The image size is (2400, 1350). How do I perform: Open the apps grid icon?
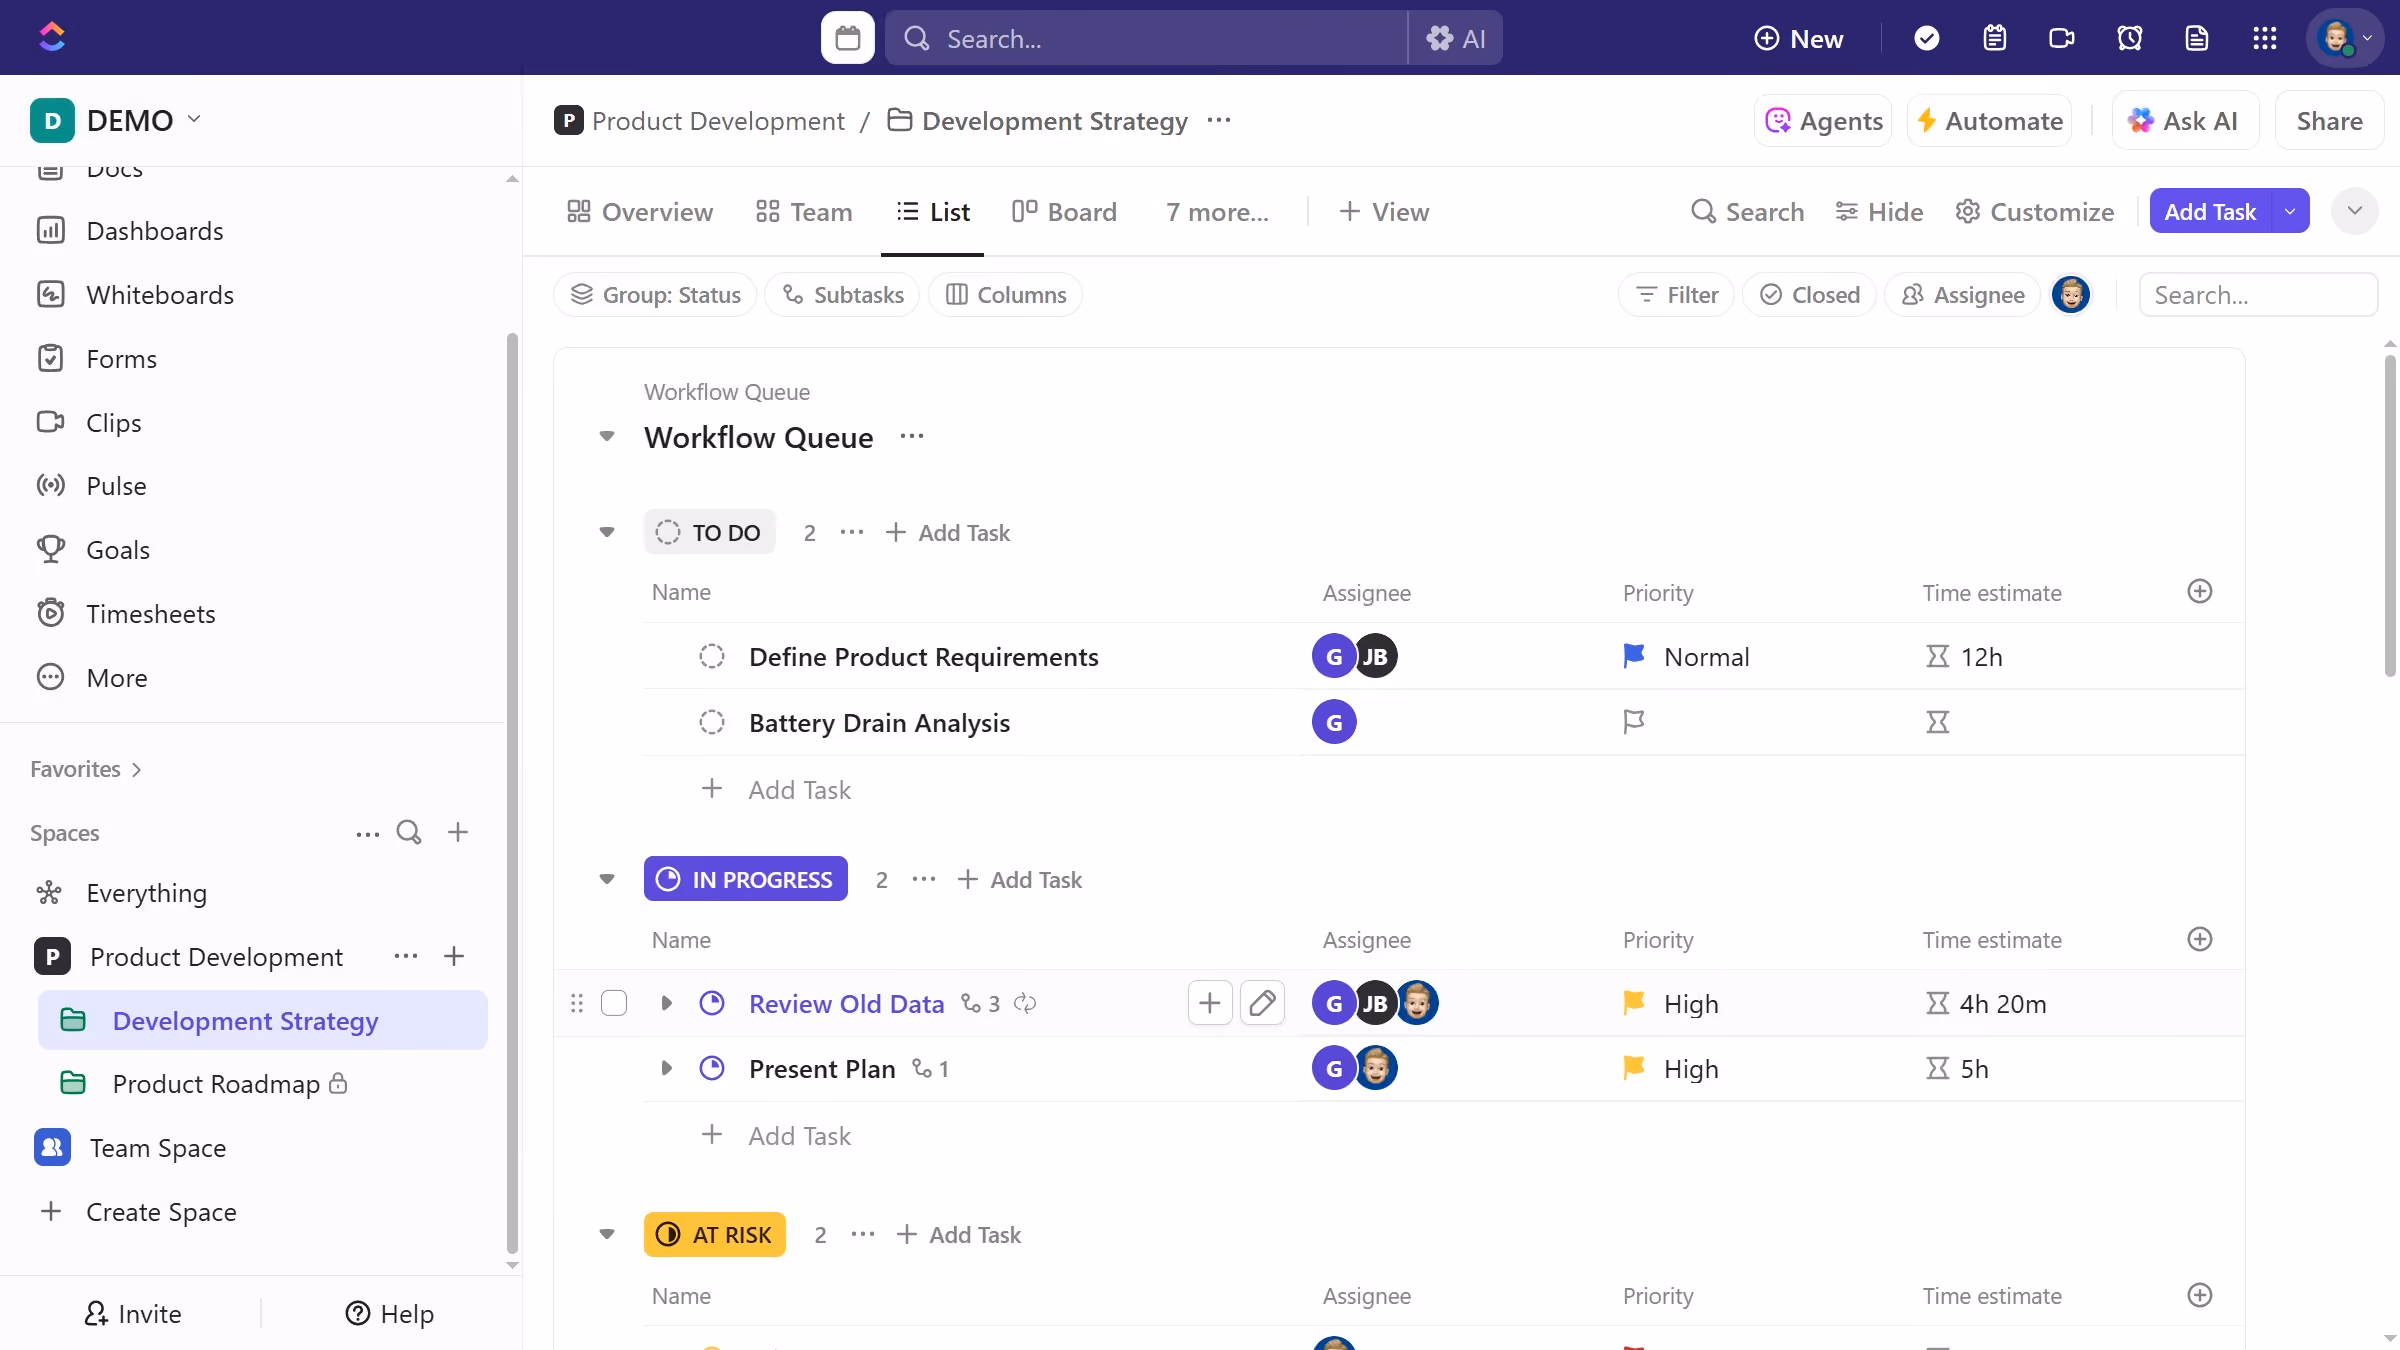click(x=2264, y=38)
